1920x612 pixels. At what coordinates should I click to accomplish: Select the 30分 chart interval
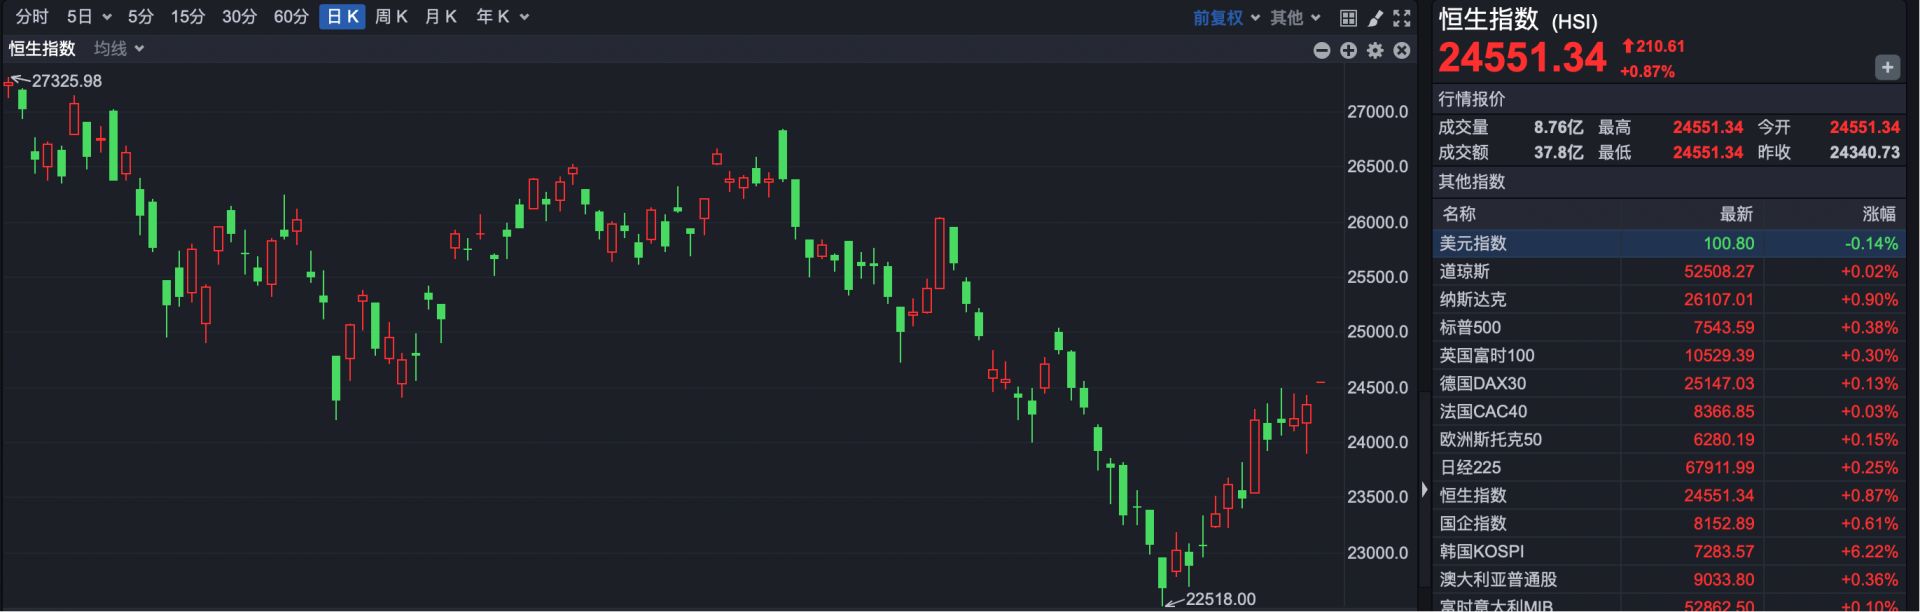[239, 17]
